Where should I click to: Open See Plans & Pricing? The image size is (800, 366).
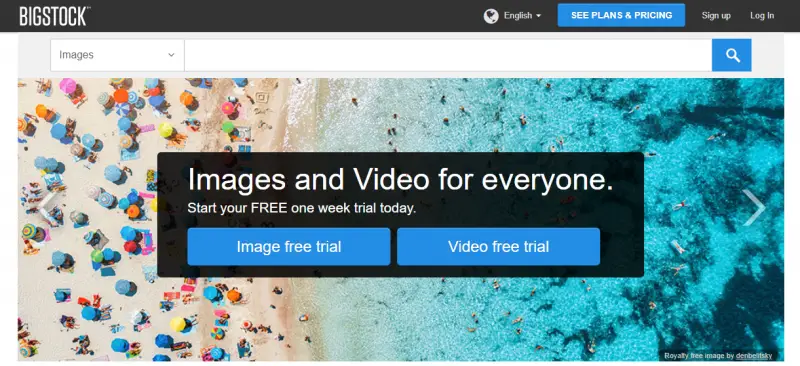621,15
